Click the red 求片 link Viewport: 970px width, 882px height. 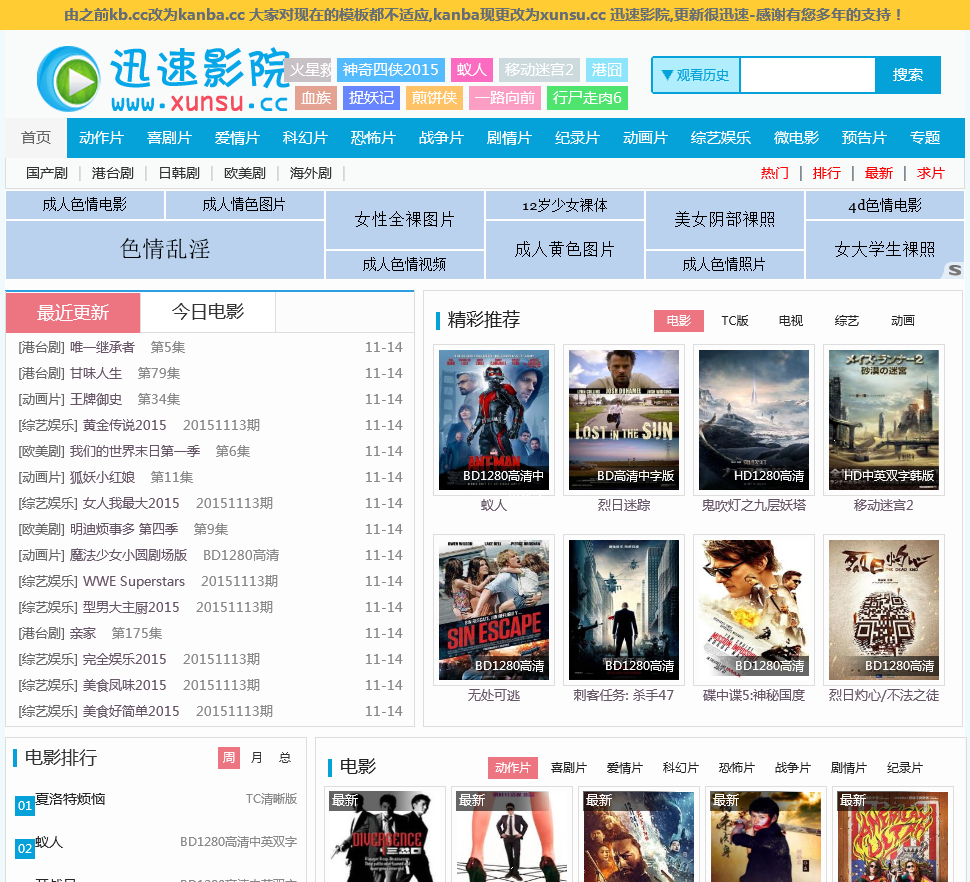pos(930,173)
